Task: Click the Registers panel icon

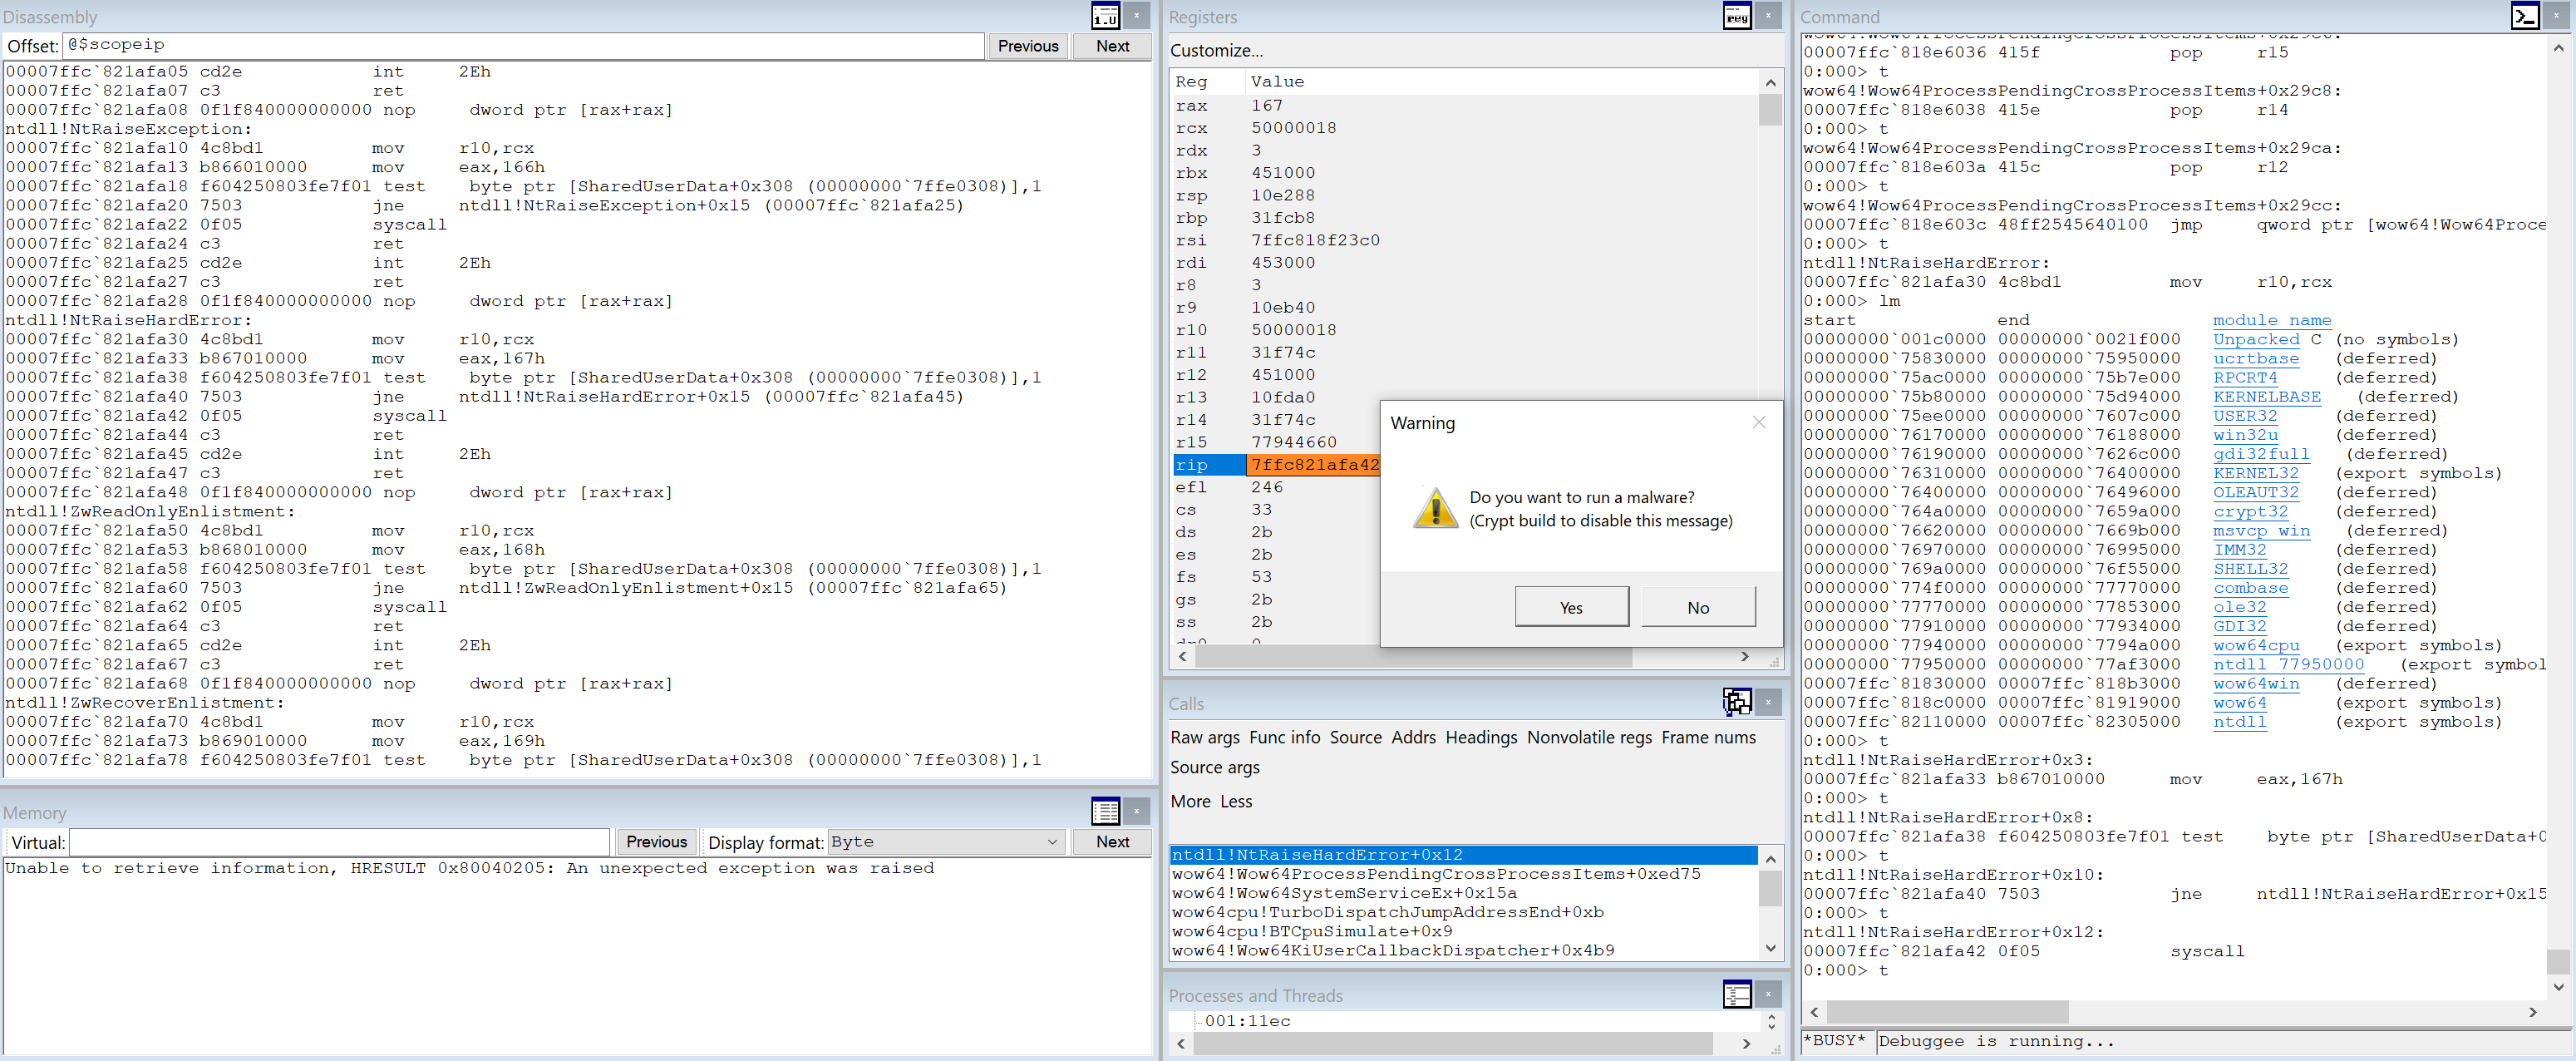Action: tap(1737, 16)
